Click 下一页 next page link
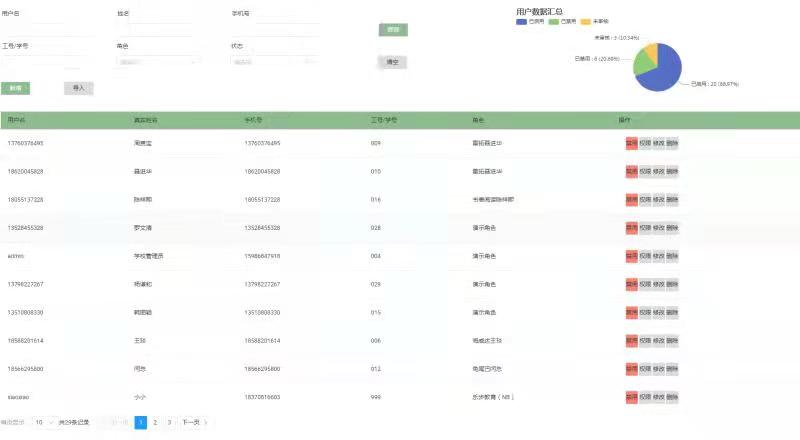 (x=192, y=423)
